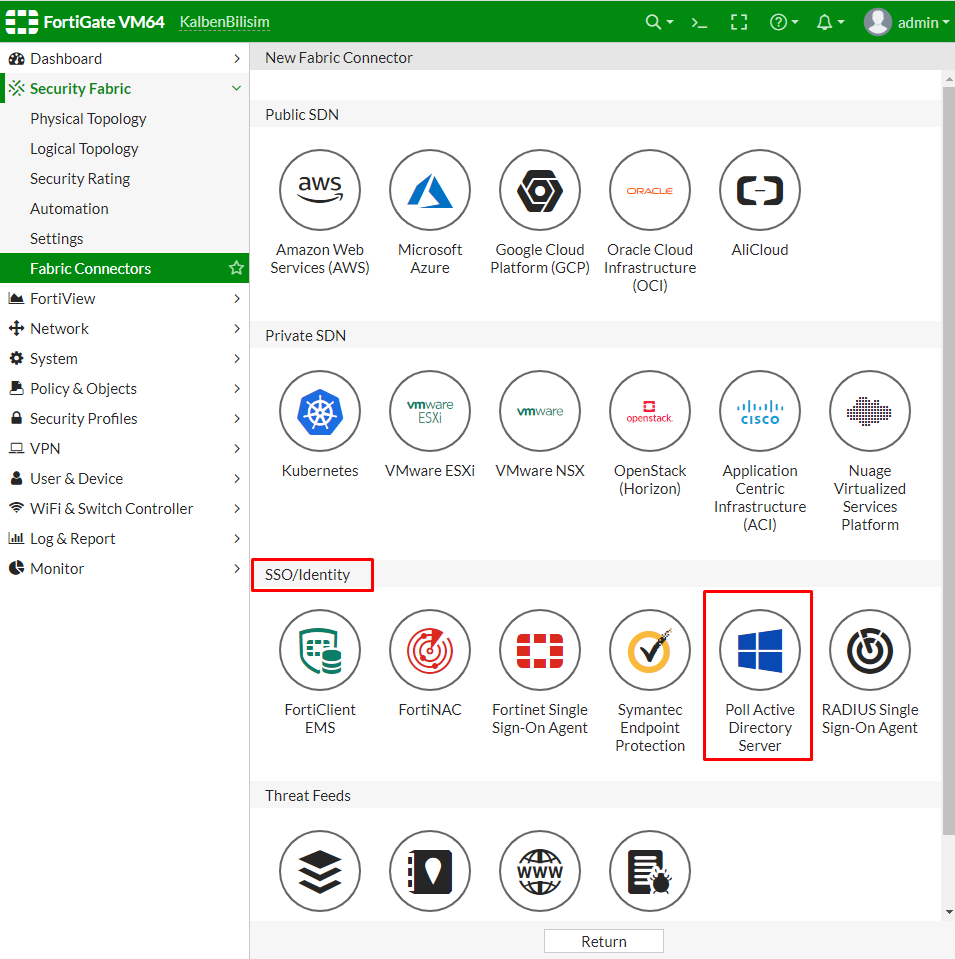The image size is (955, 959).
Task: Choose the RADIUS Single Sign-On Agent icon
Action: pos(870,650)
